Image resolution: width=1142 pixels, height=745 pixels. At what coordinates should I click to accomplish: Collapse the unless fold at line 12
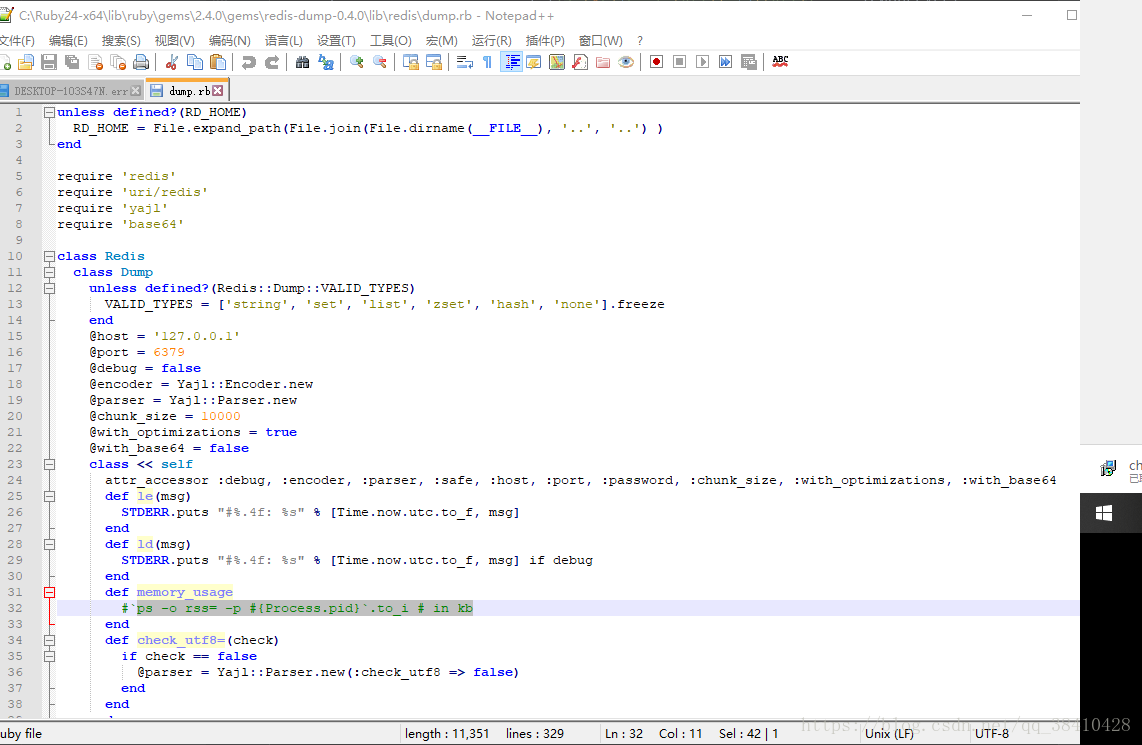50,288
